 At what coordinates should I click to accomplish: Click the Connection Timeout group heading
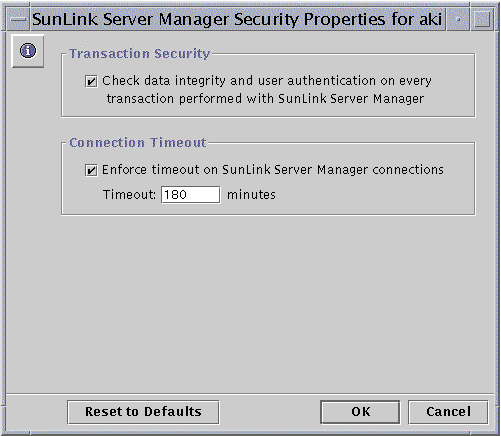138,143
